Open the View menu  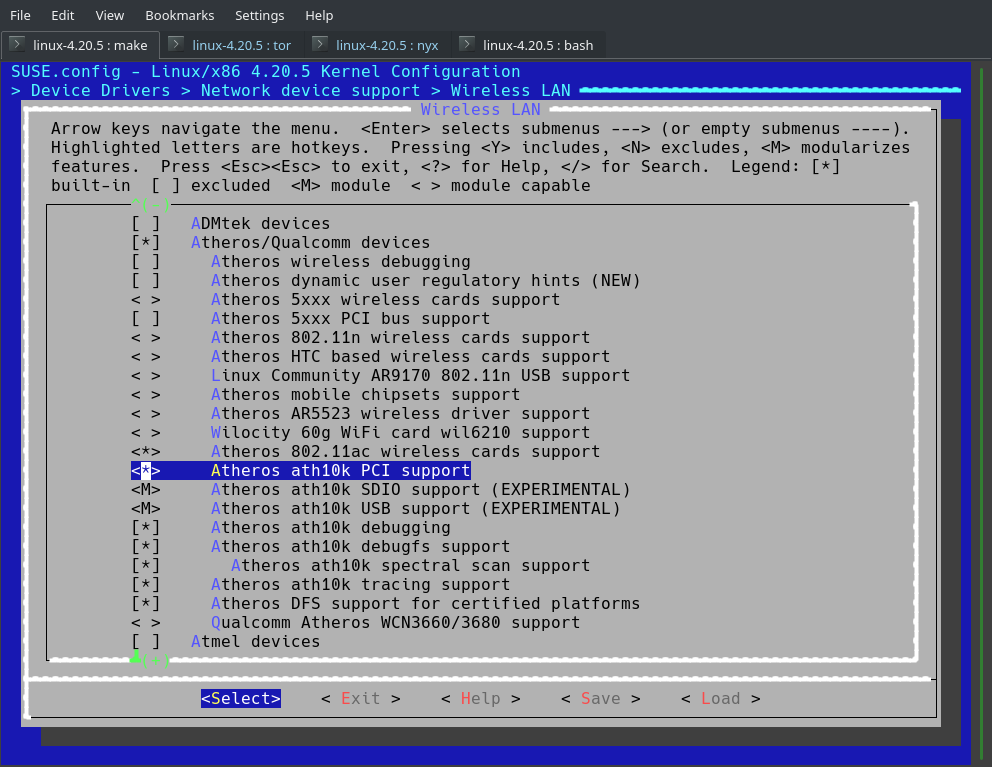click(109, 15)
